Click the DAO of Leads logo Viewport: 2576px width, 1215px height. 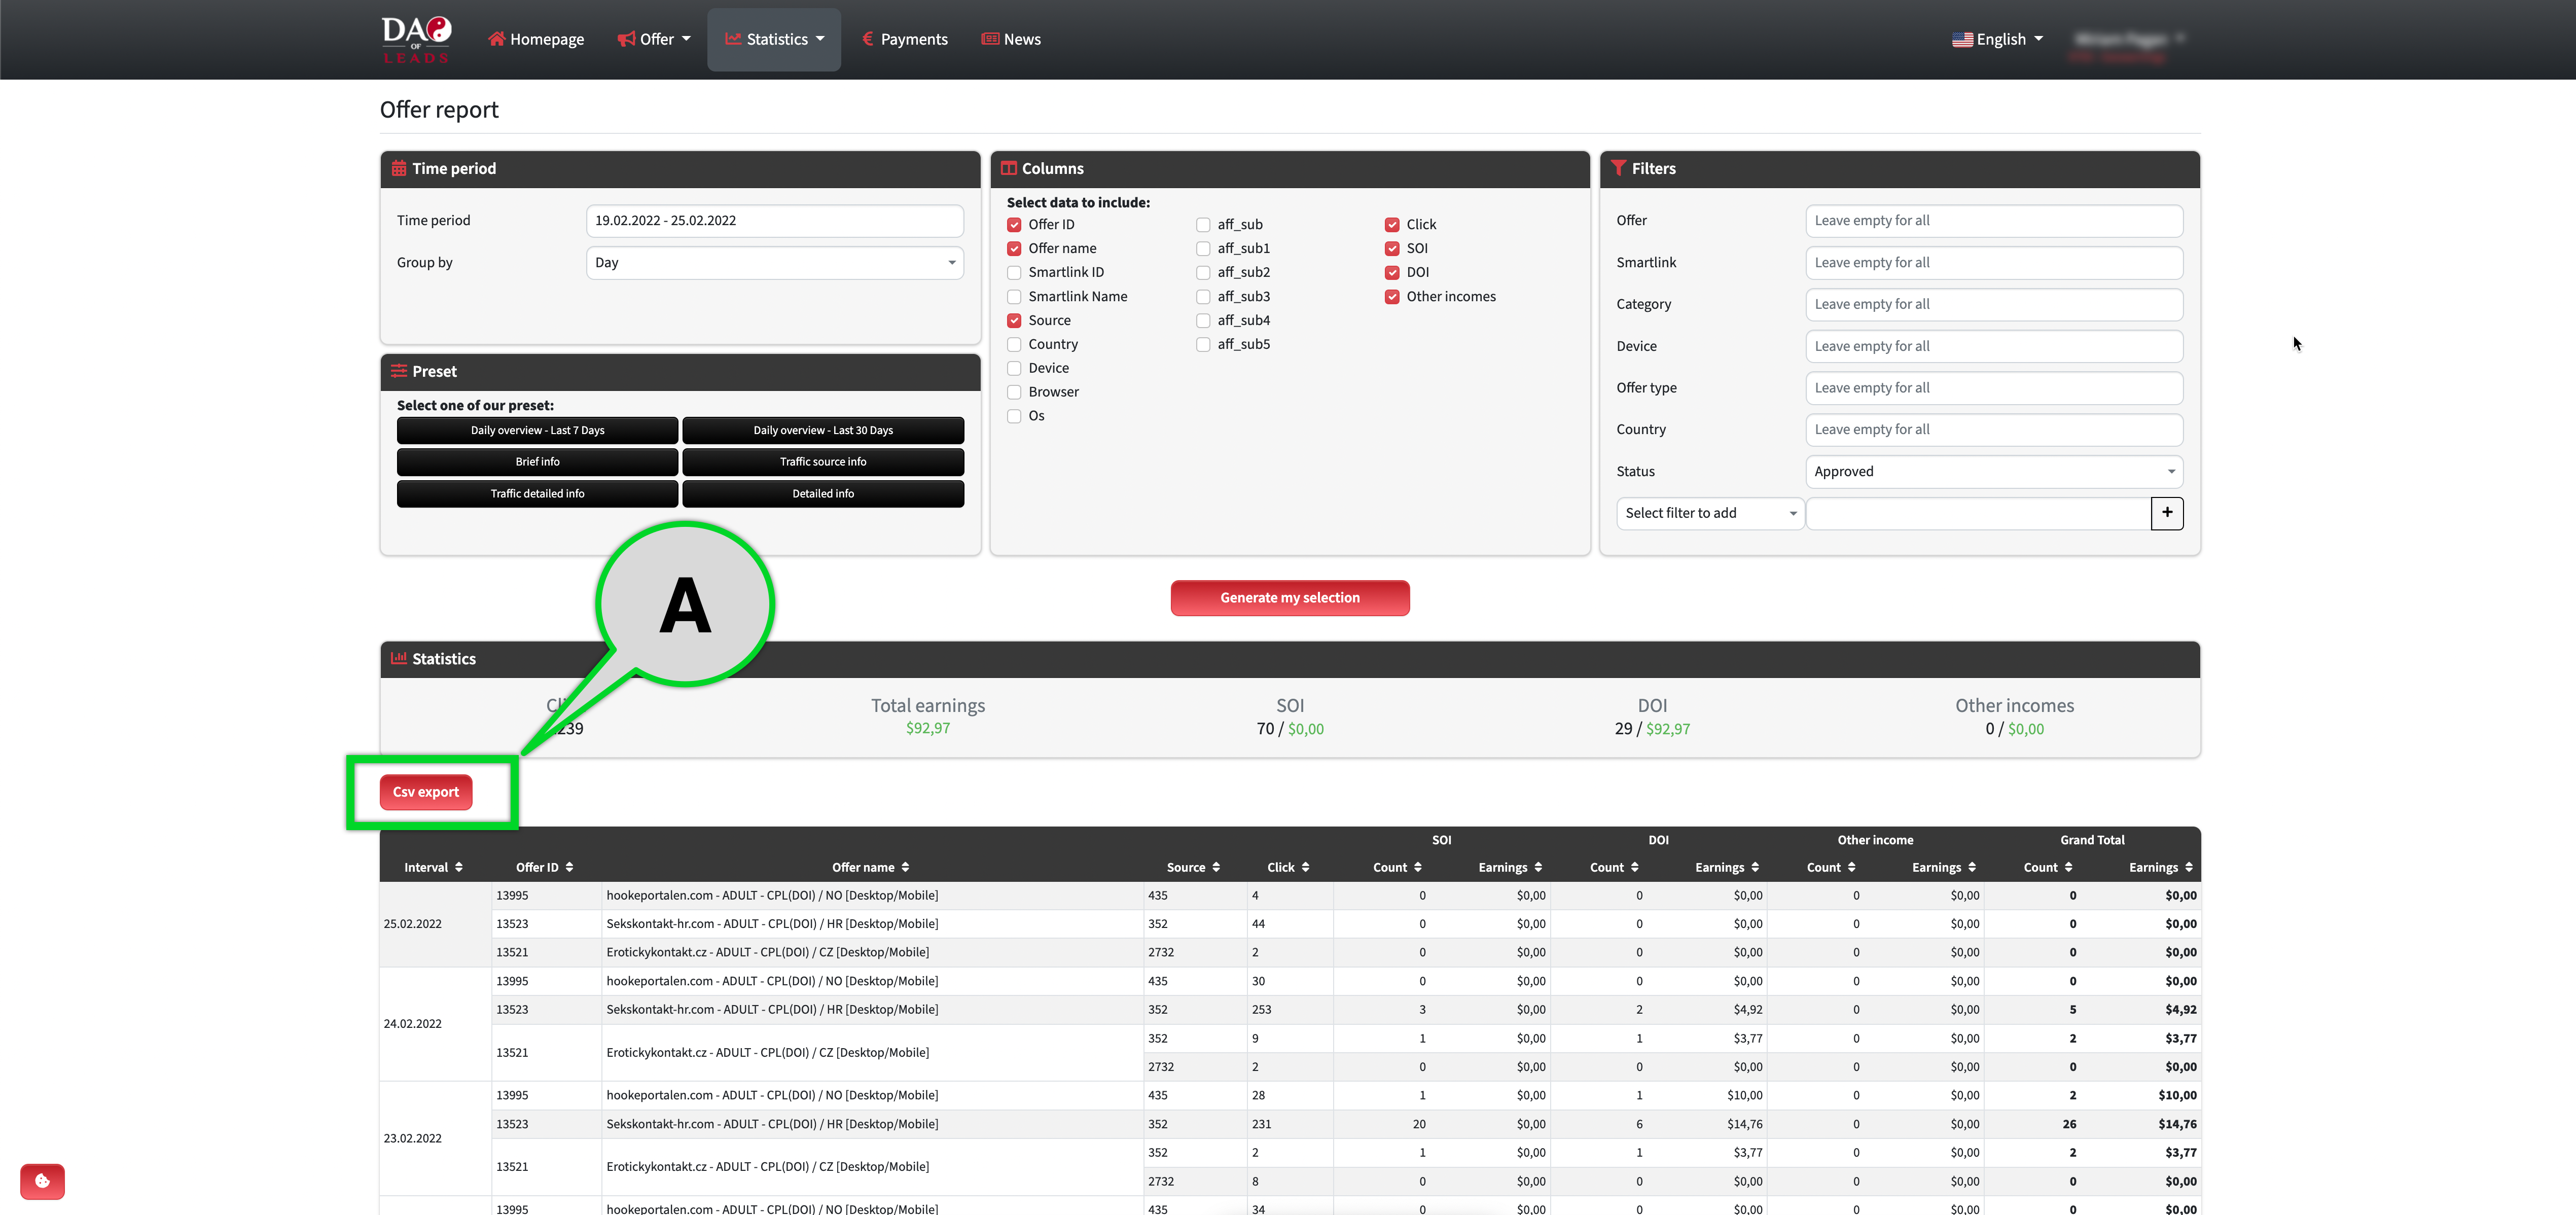[416, 39]
